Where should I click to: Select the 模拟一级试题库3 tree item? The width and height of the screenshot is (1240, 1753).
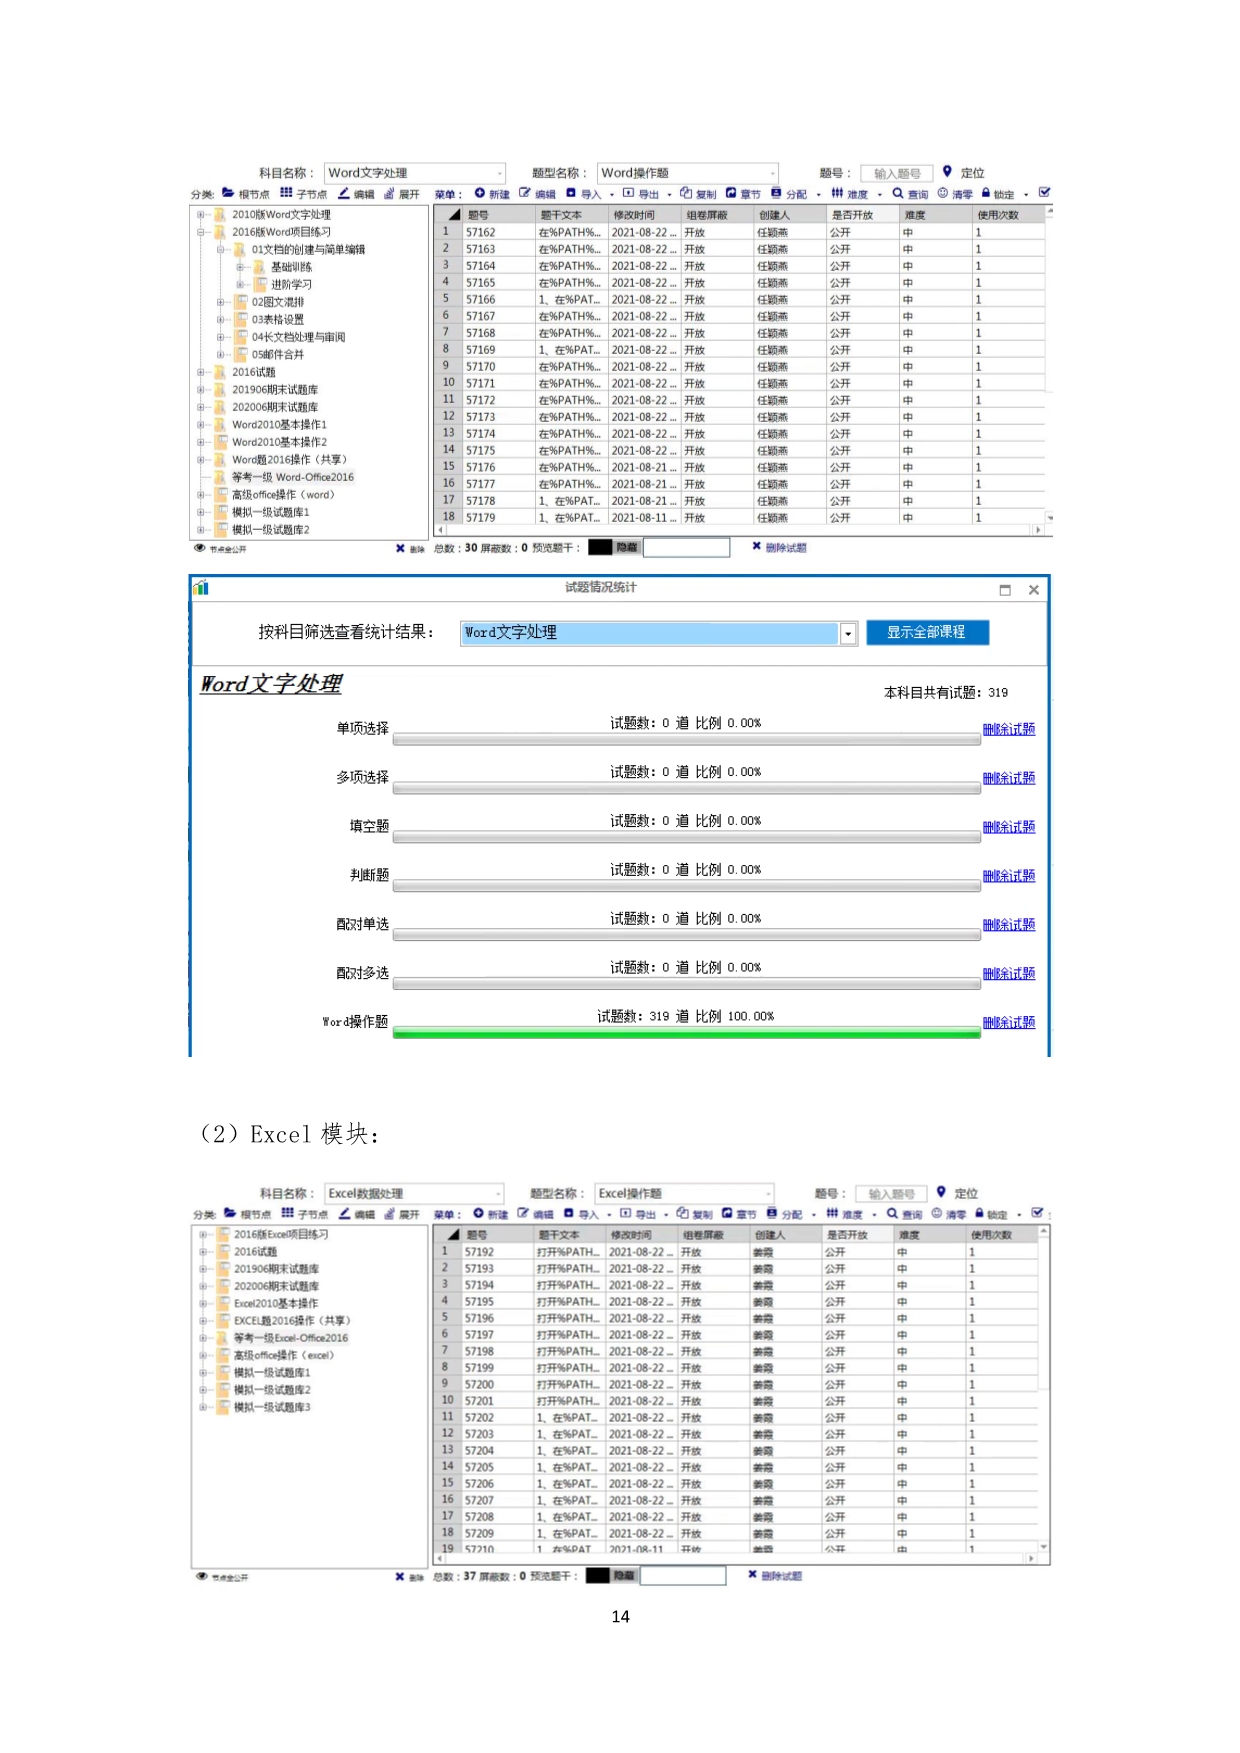pyautogui.click(x=272, y=1408)
